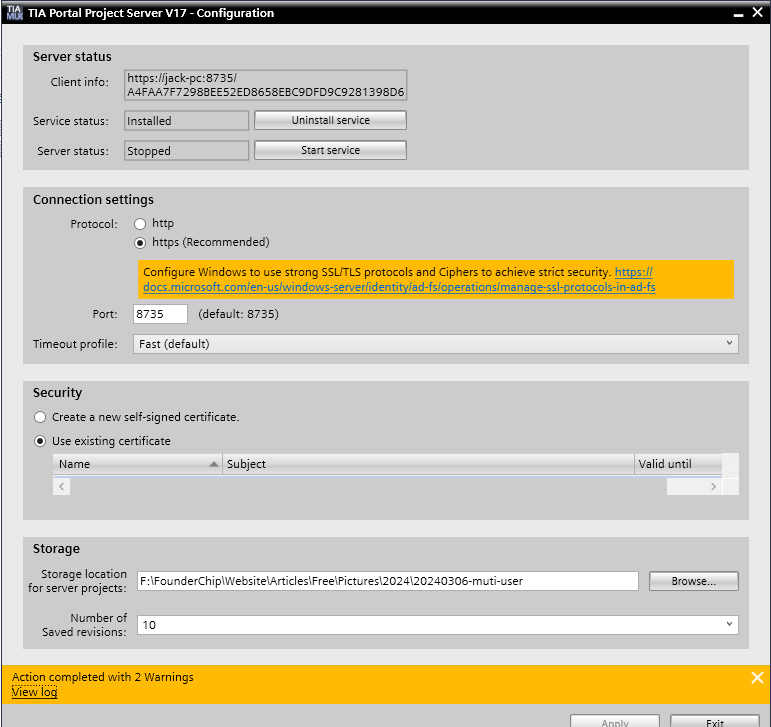Click 'Action completed with 2 Warnings' text
771x727 pixels.
103,677
